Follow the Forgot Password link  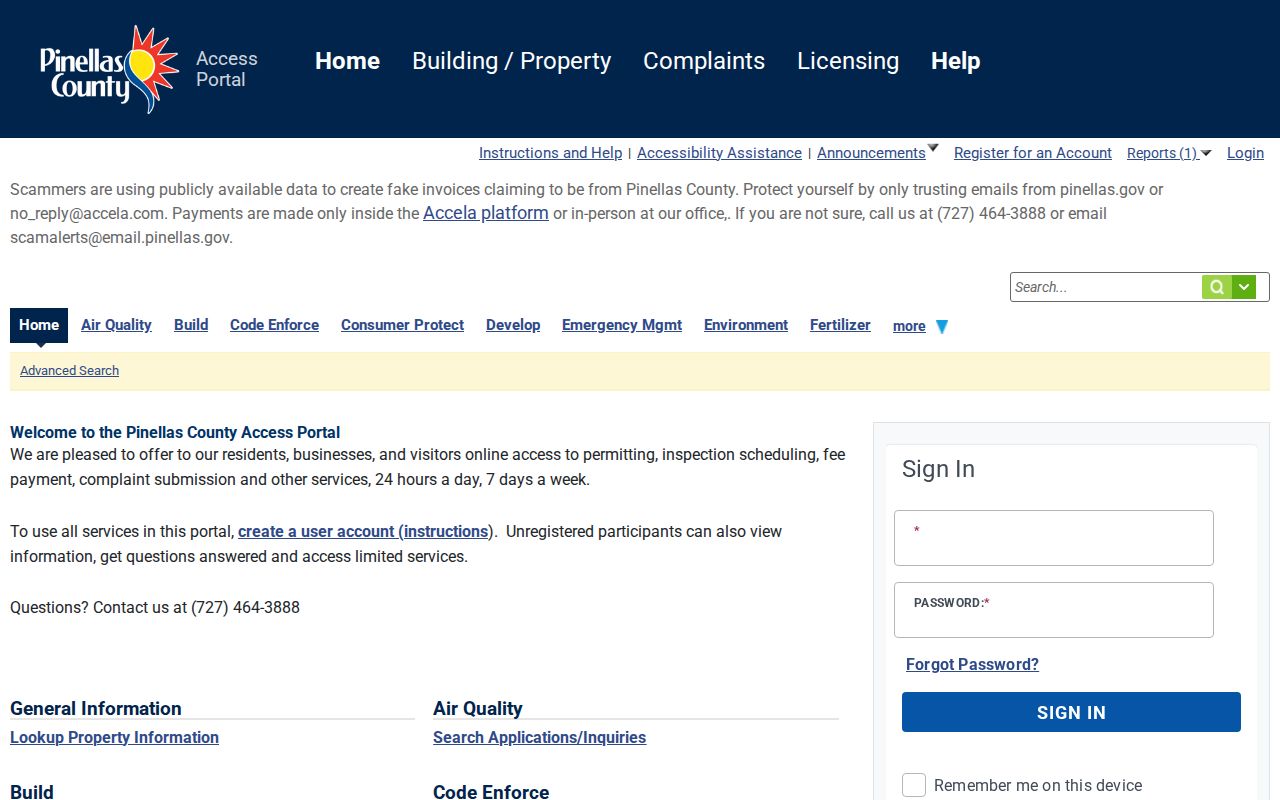coord(972,664)
